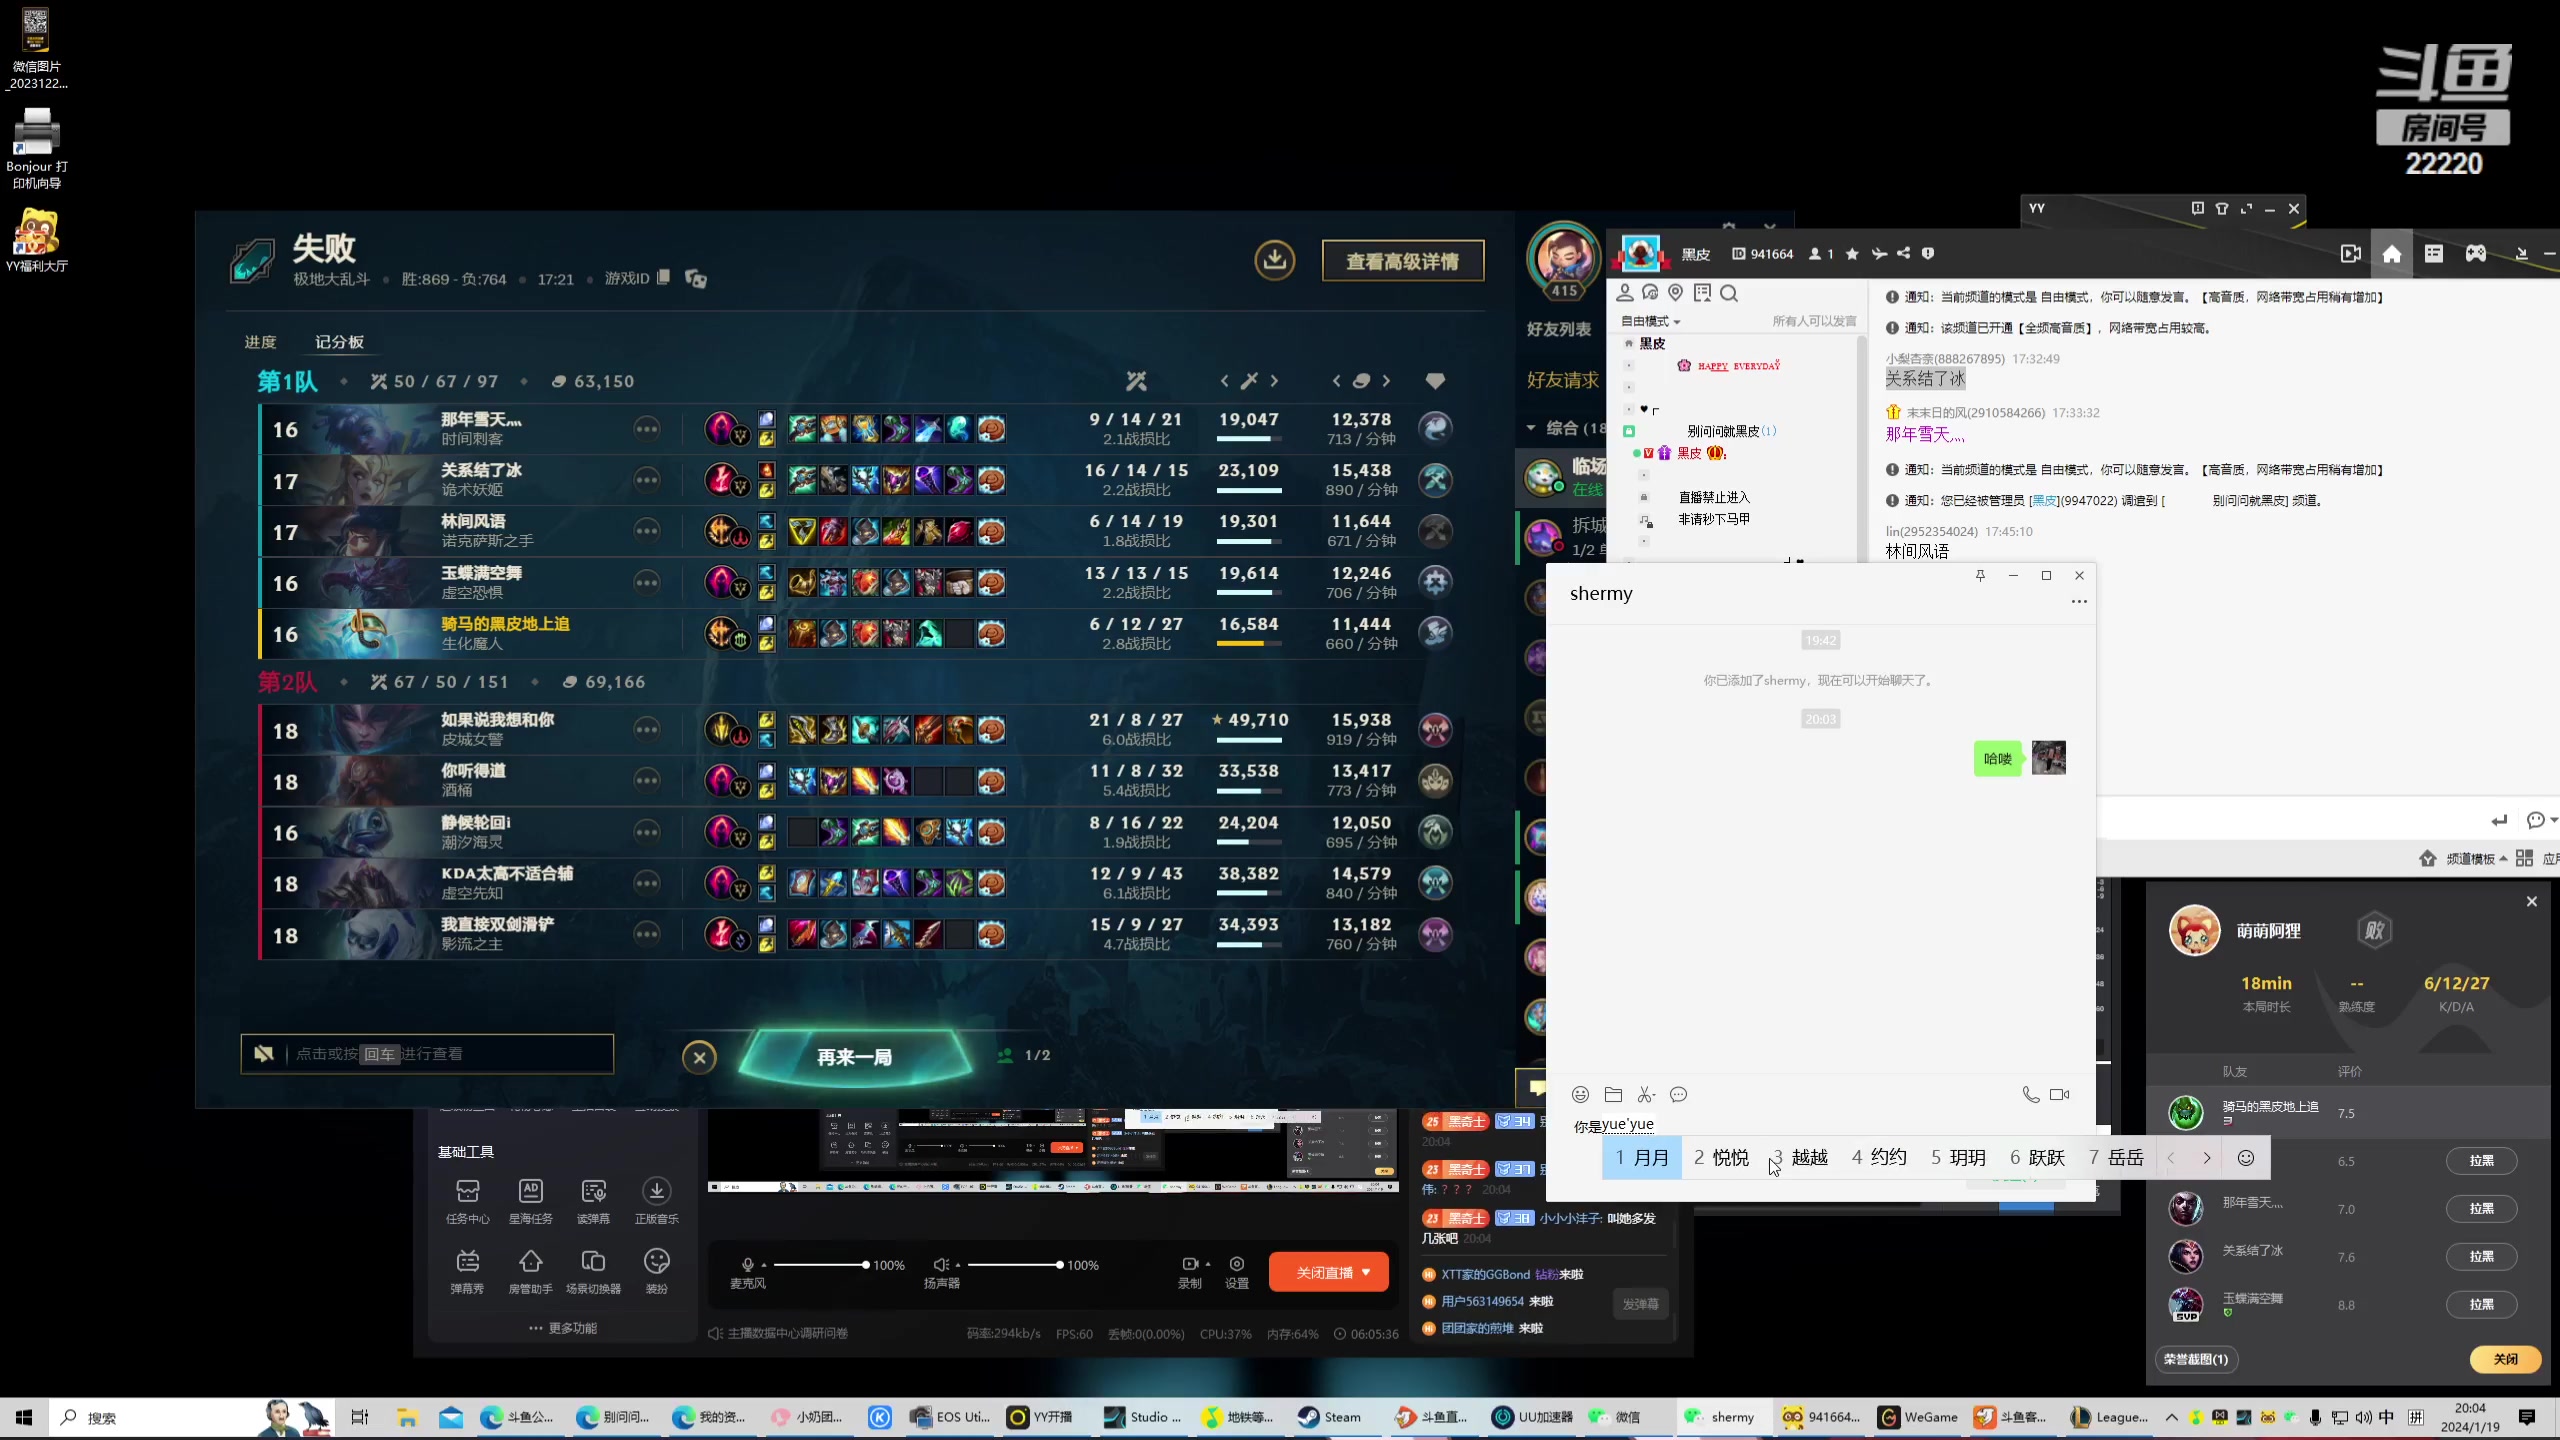This screenshot has width=2560, height=1440.
Task: Open file folder icon in shermy chat
Action: coord(1613,1094)
